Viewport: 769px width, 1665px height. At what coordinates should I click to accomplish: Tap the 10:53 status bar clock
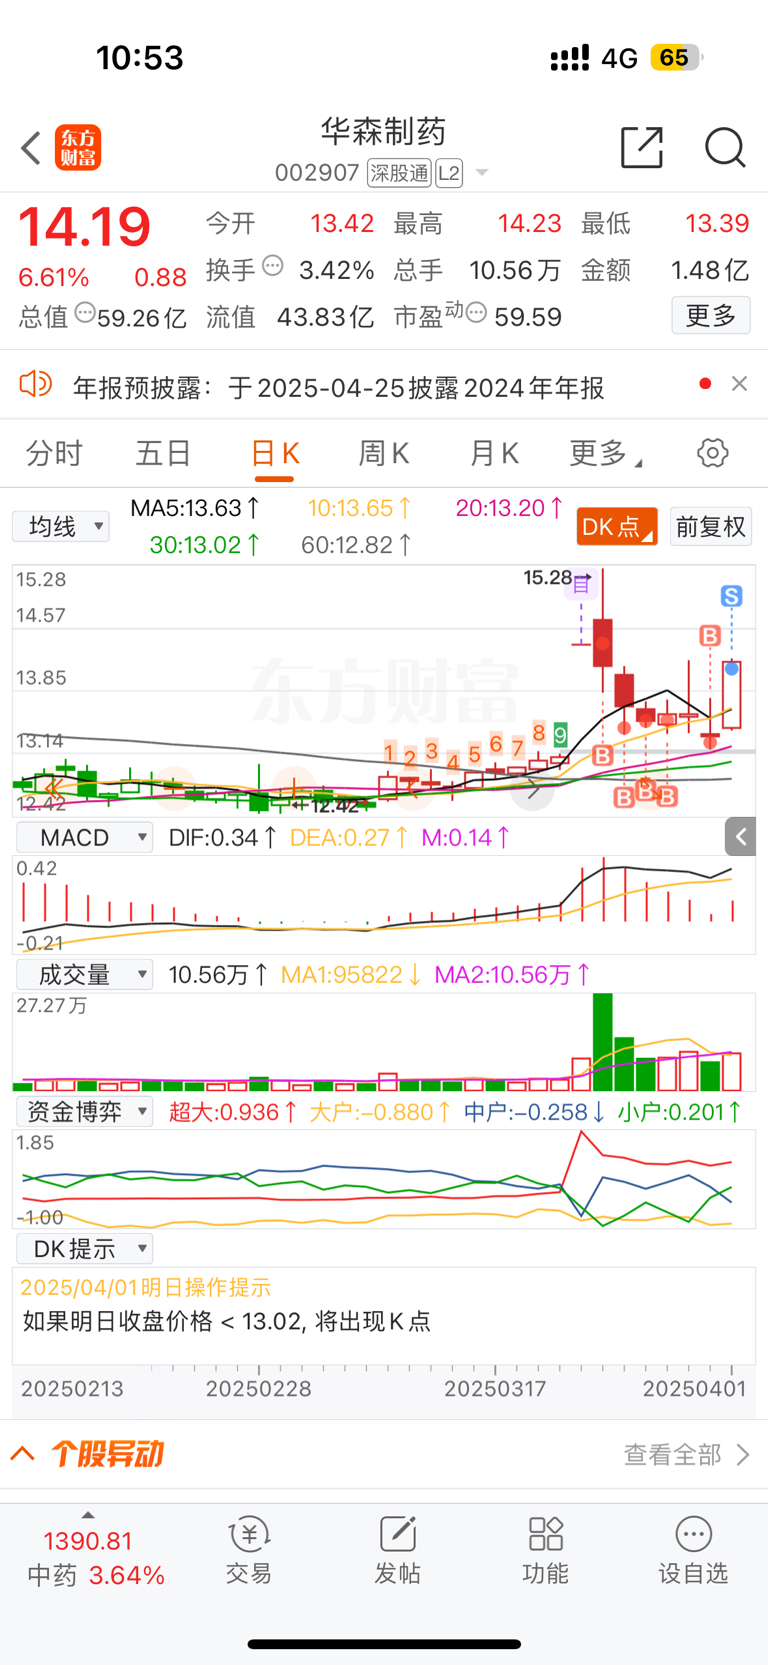pos(140,58)
